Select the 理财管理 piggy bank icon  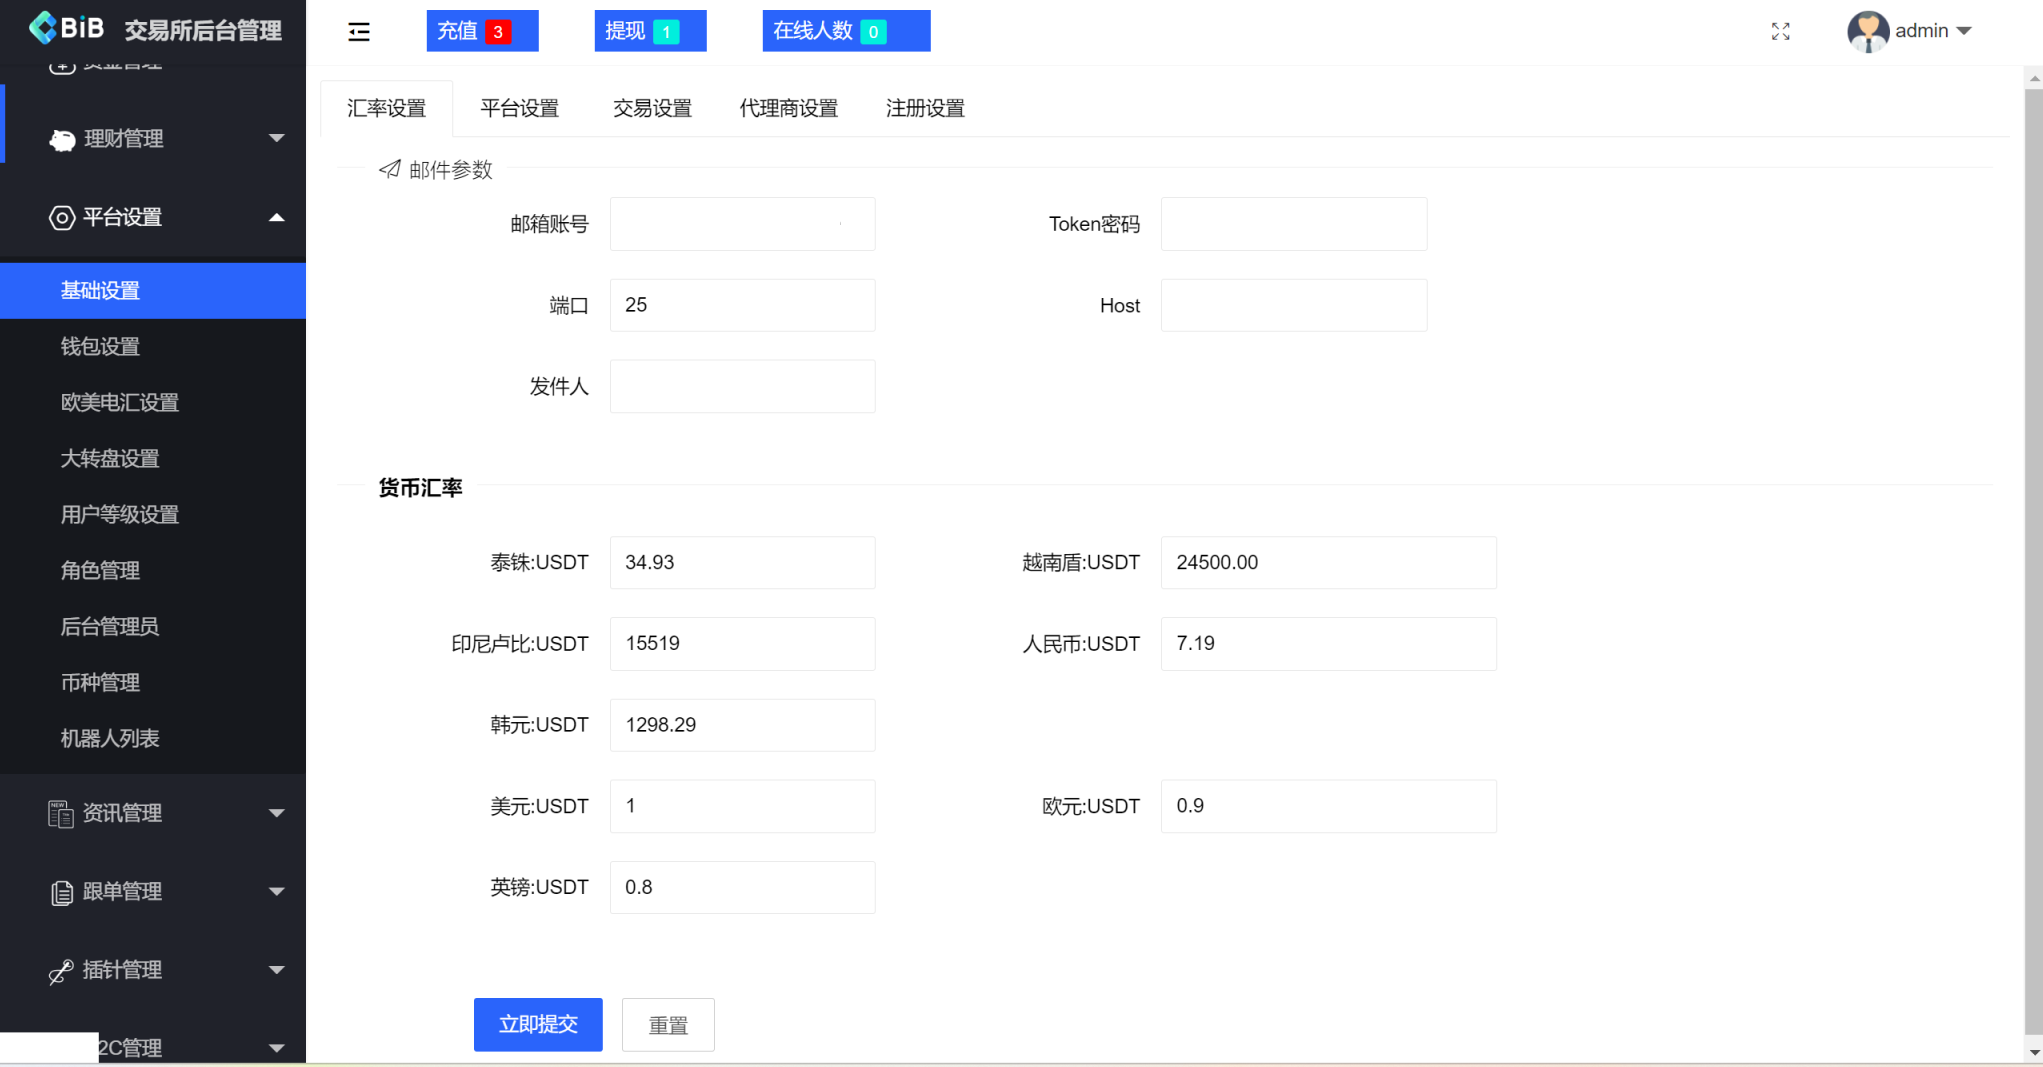(x=62, y=139)
